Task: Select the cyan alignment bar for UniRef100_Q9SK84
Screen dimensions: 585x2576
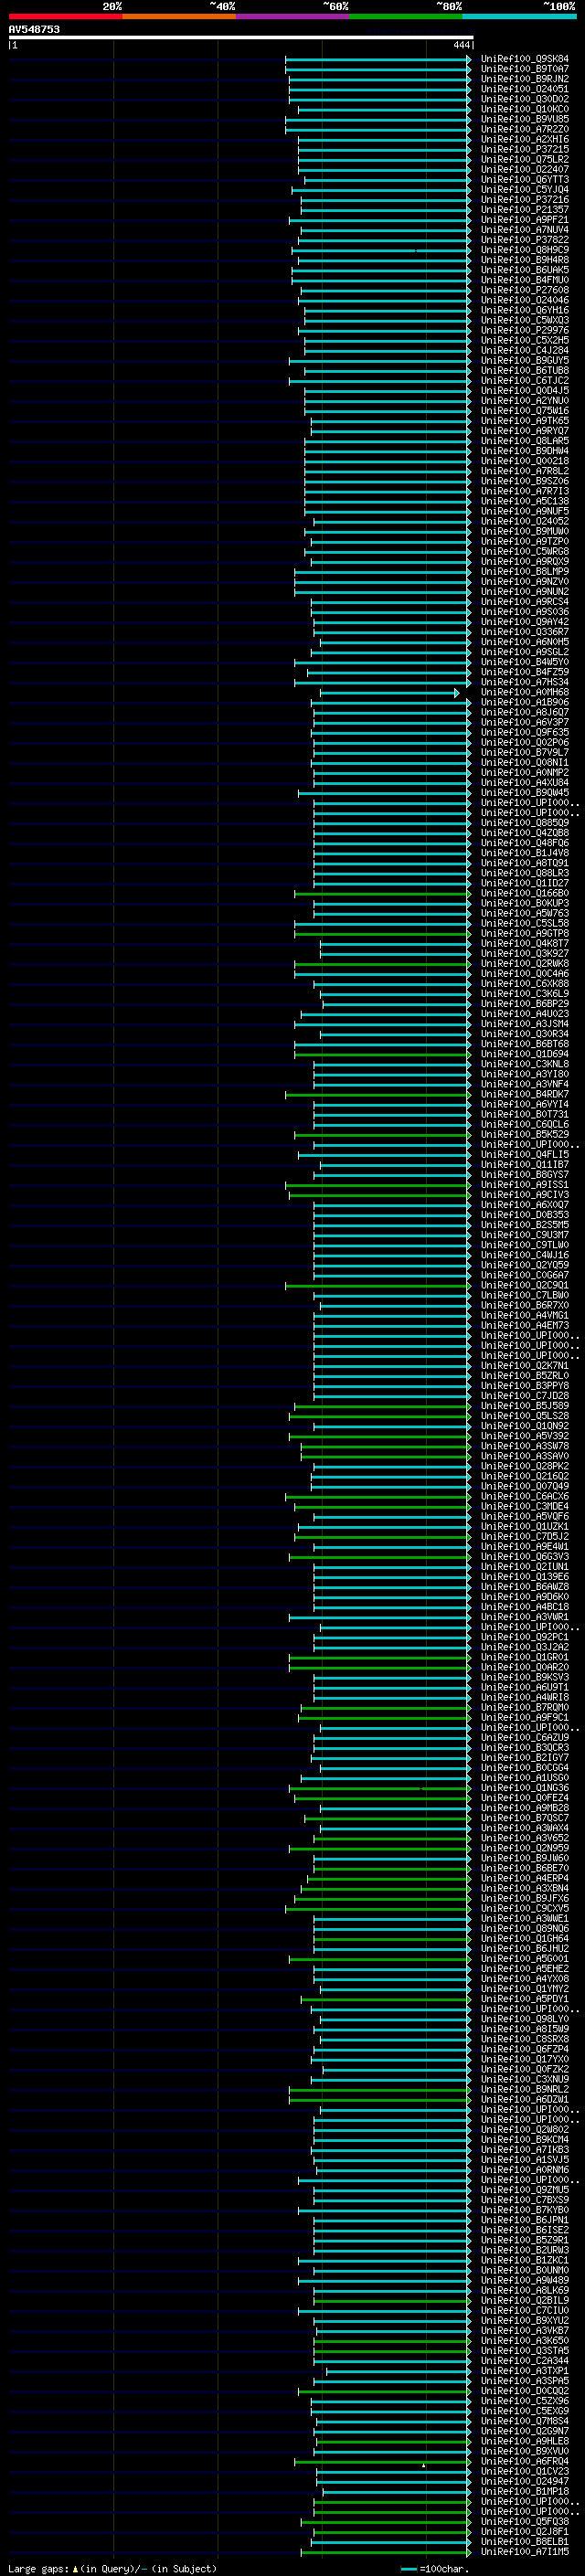Action: [x=378, y=59]
